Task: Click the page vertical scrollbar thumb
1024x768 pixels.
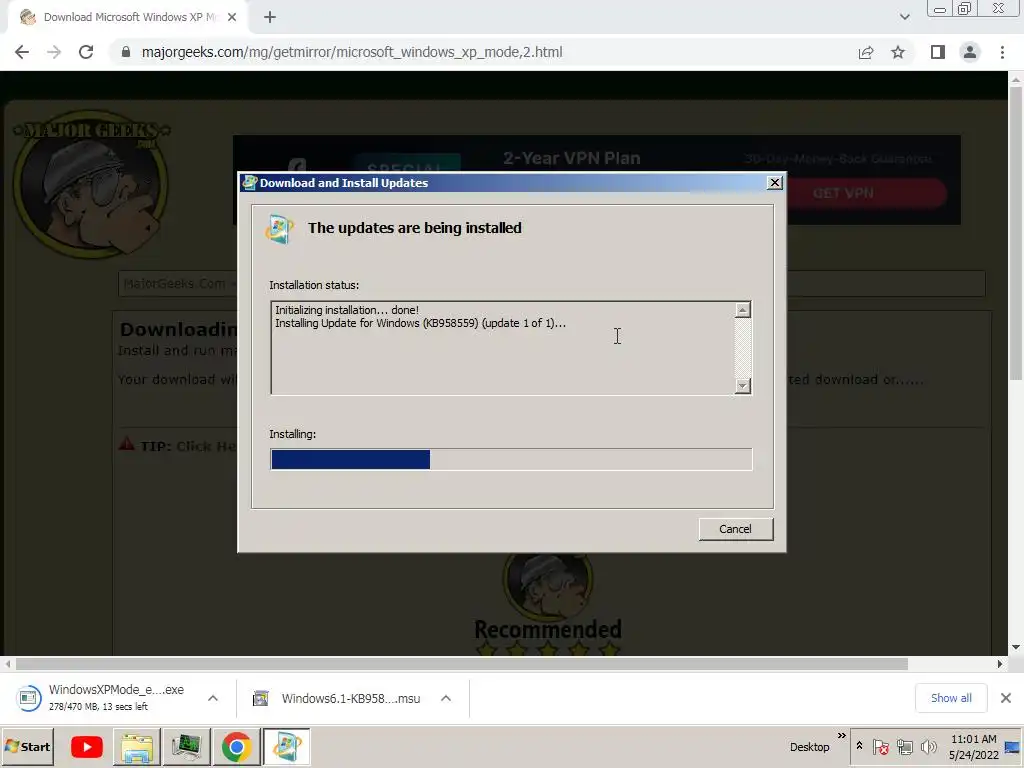Action: (1016, 232)
